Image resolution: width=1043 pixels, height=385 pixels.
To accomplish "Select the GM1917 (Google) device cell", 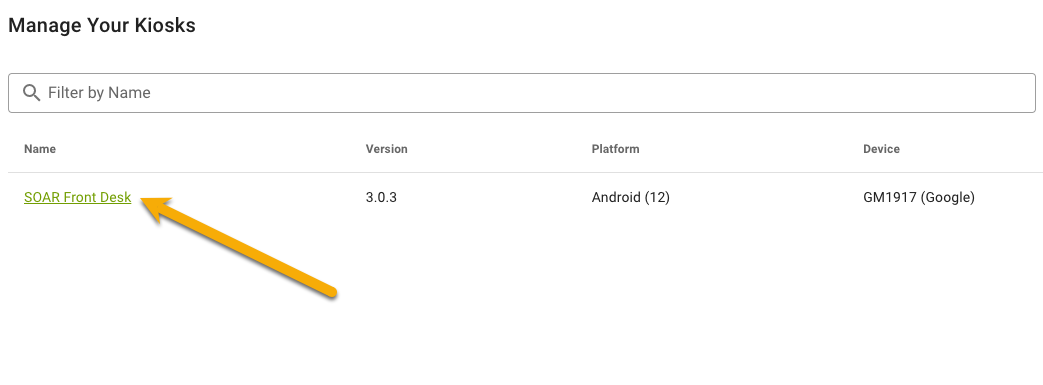I will 919,197.
